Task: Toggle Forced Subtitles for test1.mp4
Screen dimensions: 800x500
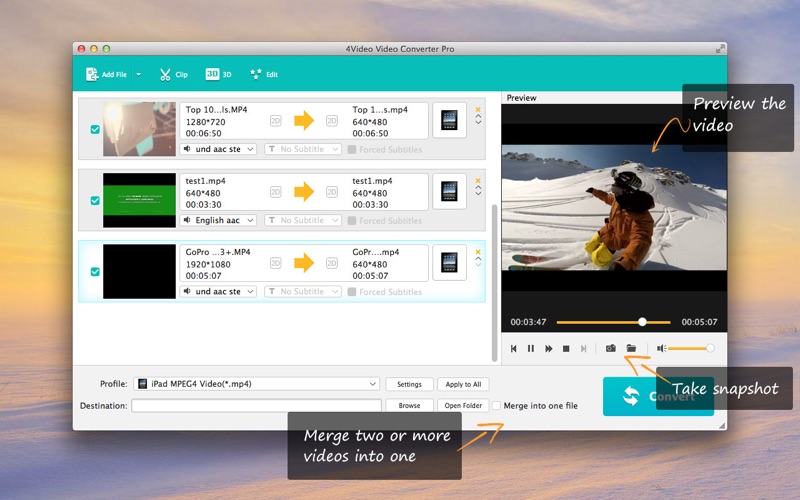Action: [x=352, y=220]
